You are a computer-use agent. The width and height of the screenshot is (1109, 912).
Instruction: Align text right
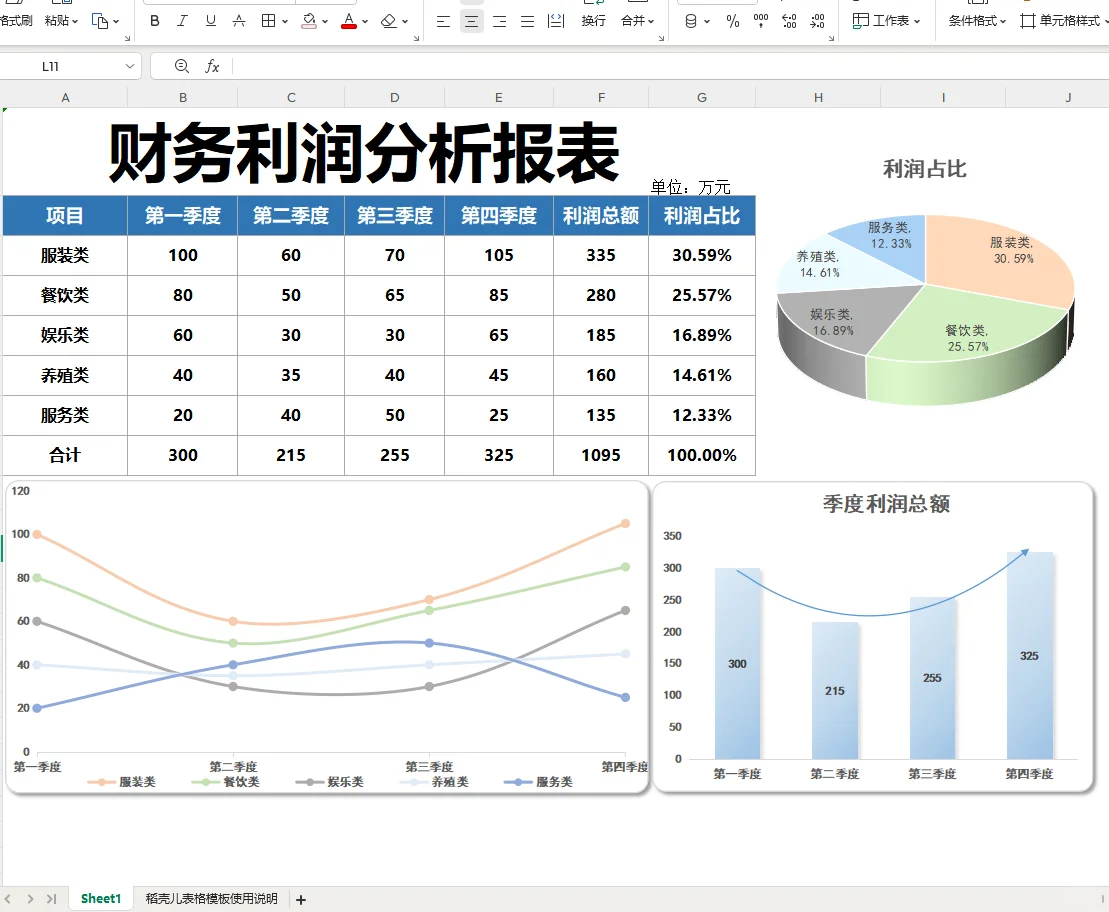pos(499,21)
